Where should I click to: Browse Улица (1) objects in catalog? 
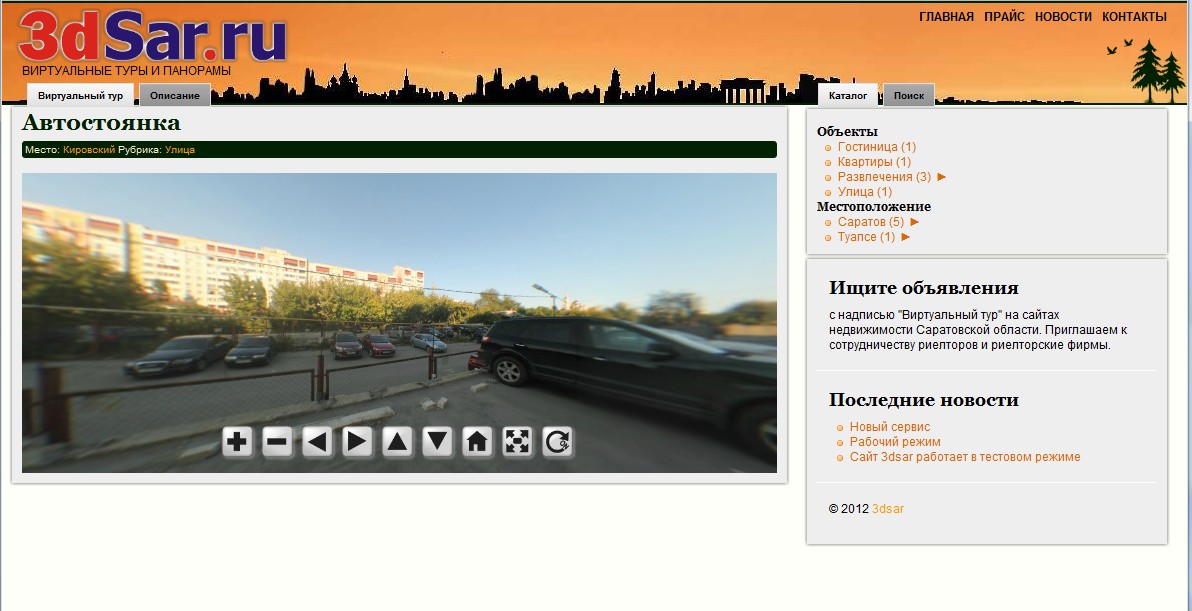click(865, 192)
